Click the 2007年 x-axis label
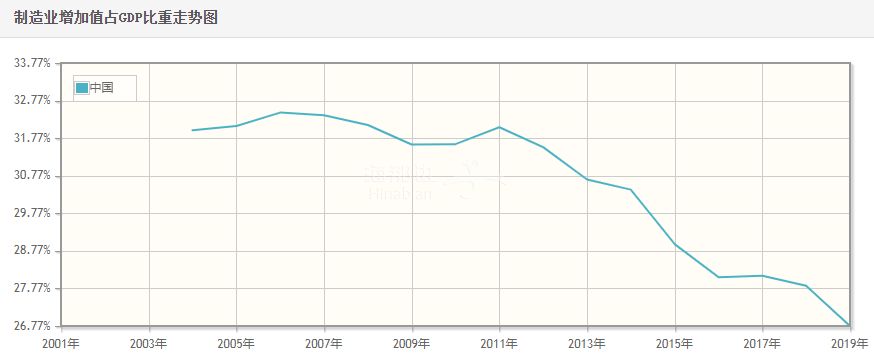 (x=324, y=344)
